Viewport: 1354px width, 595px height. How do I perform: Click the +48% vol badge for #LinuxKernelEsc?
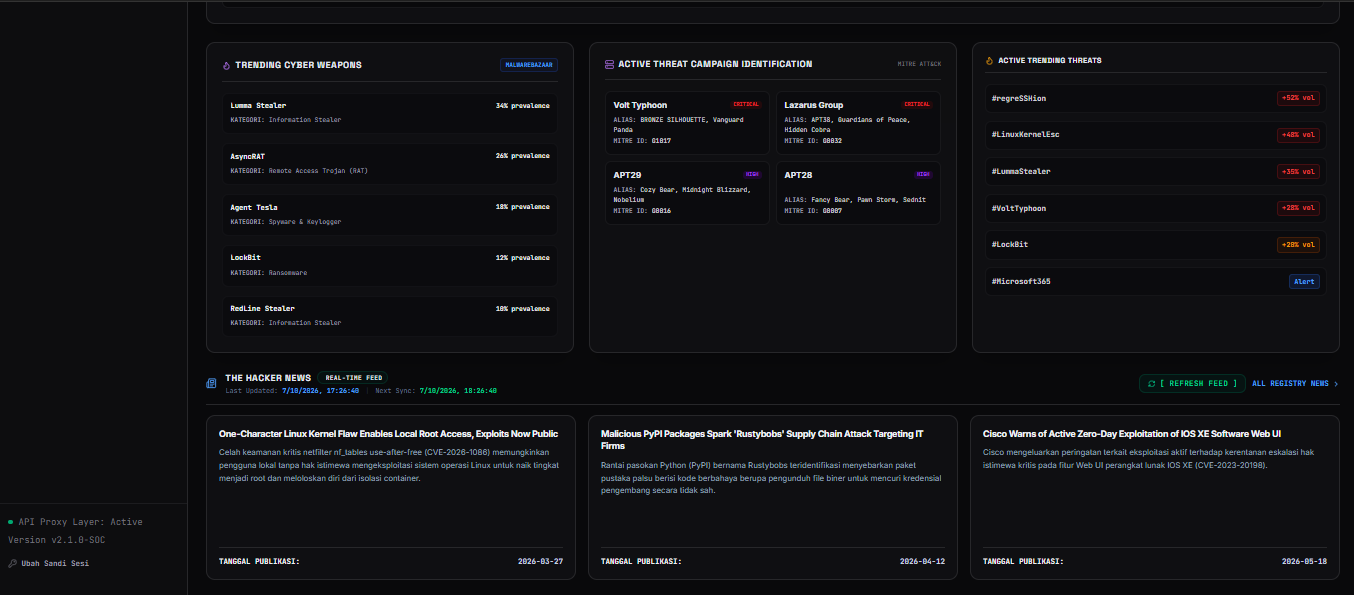coord(1298,135)
